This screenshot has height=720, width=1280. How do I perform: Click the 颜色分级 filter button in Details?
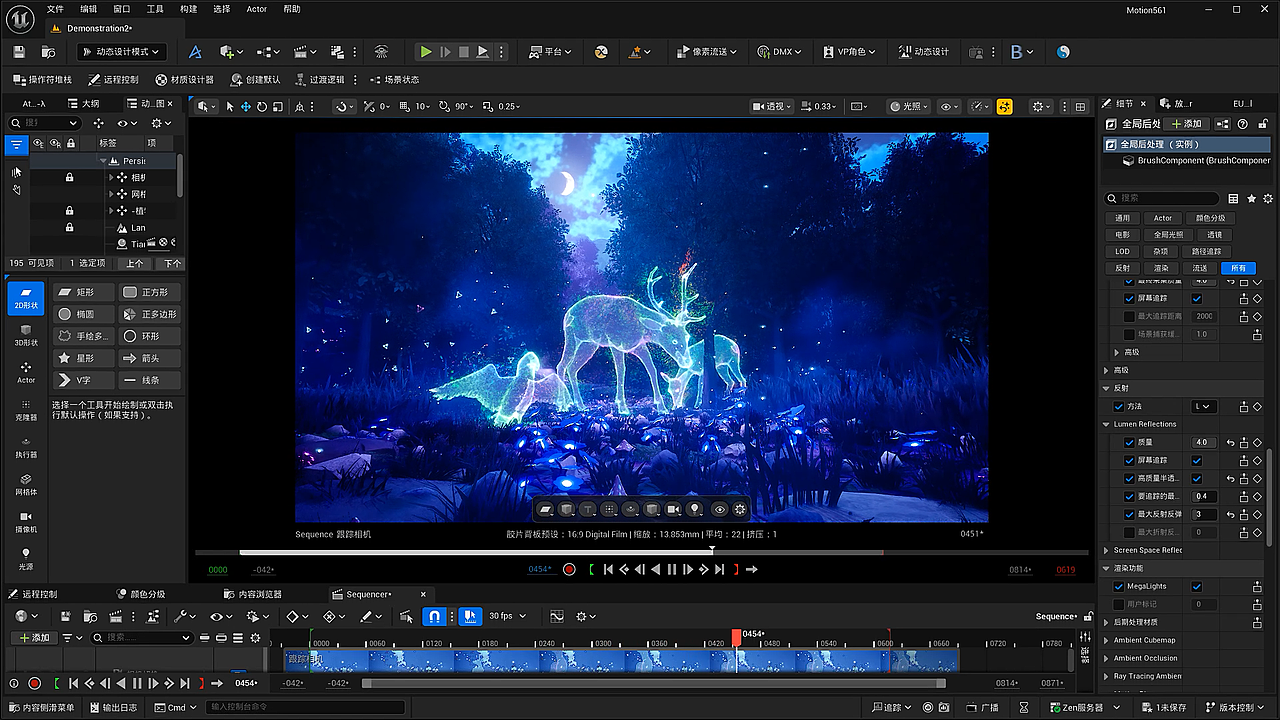[1210, 218]
